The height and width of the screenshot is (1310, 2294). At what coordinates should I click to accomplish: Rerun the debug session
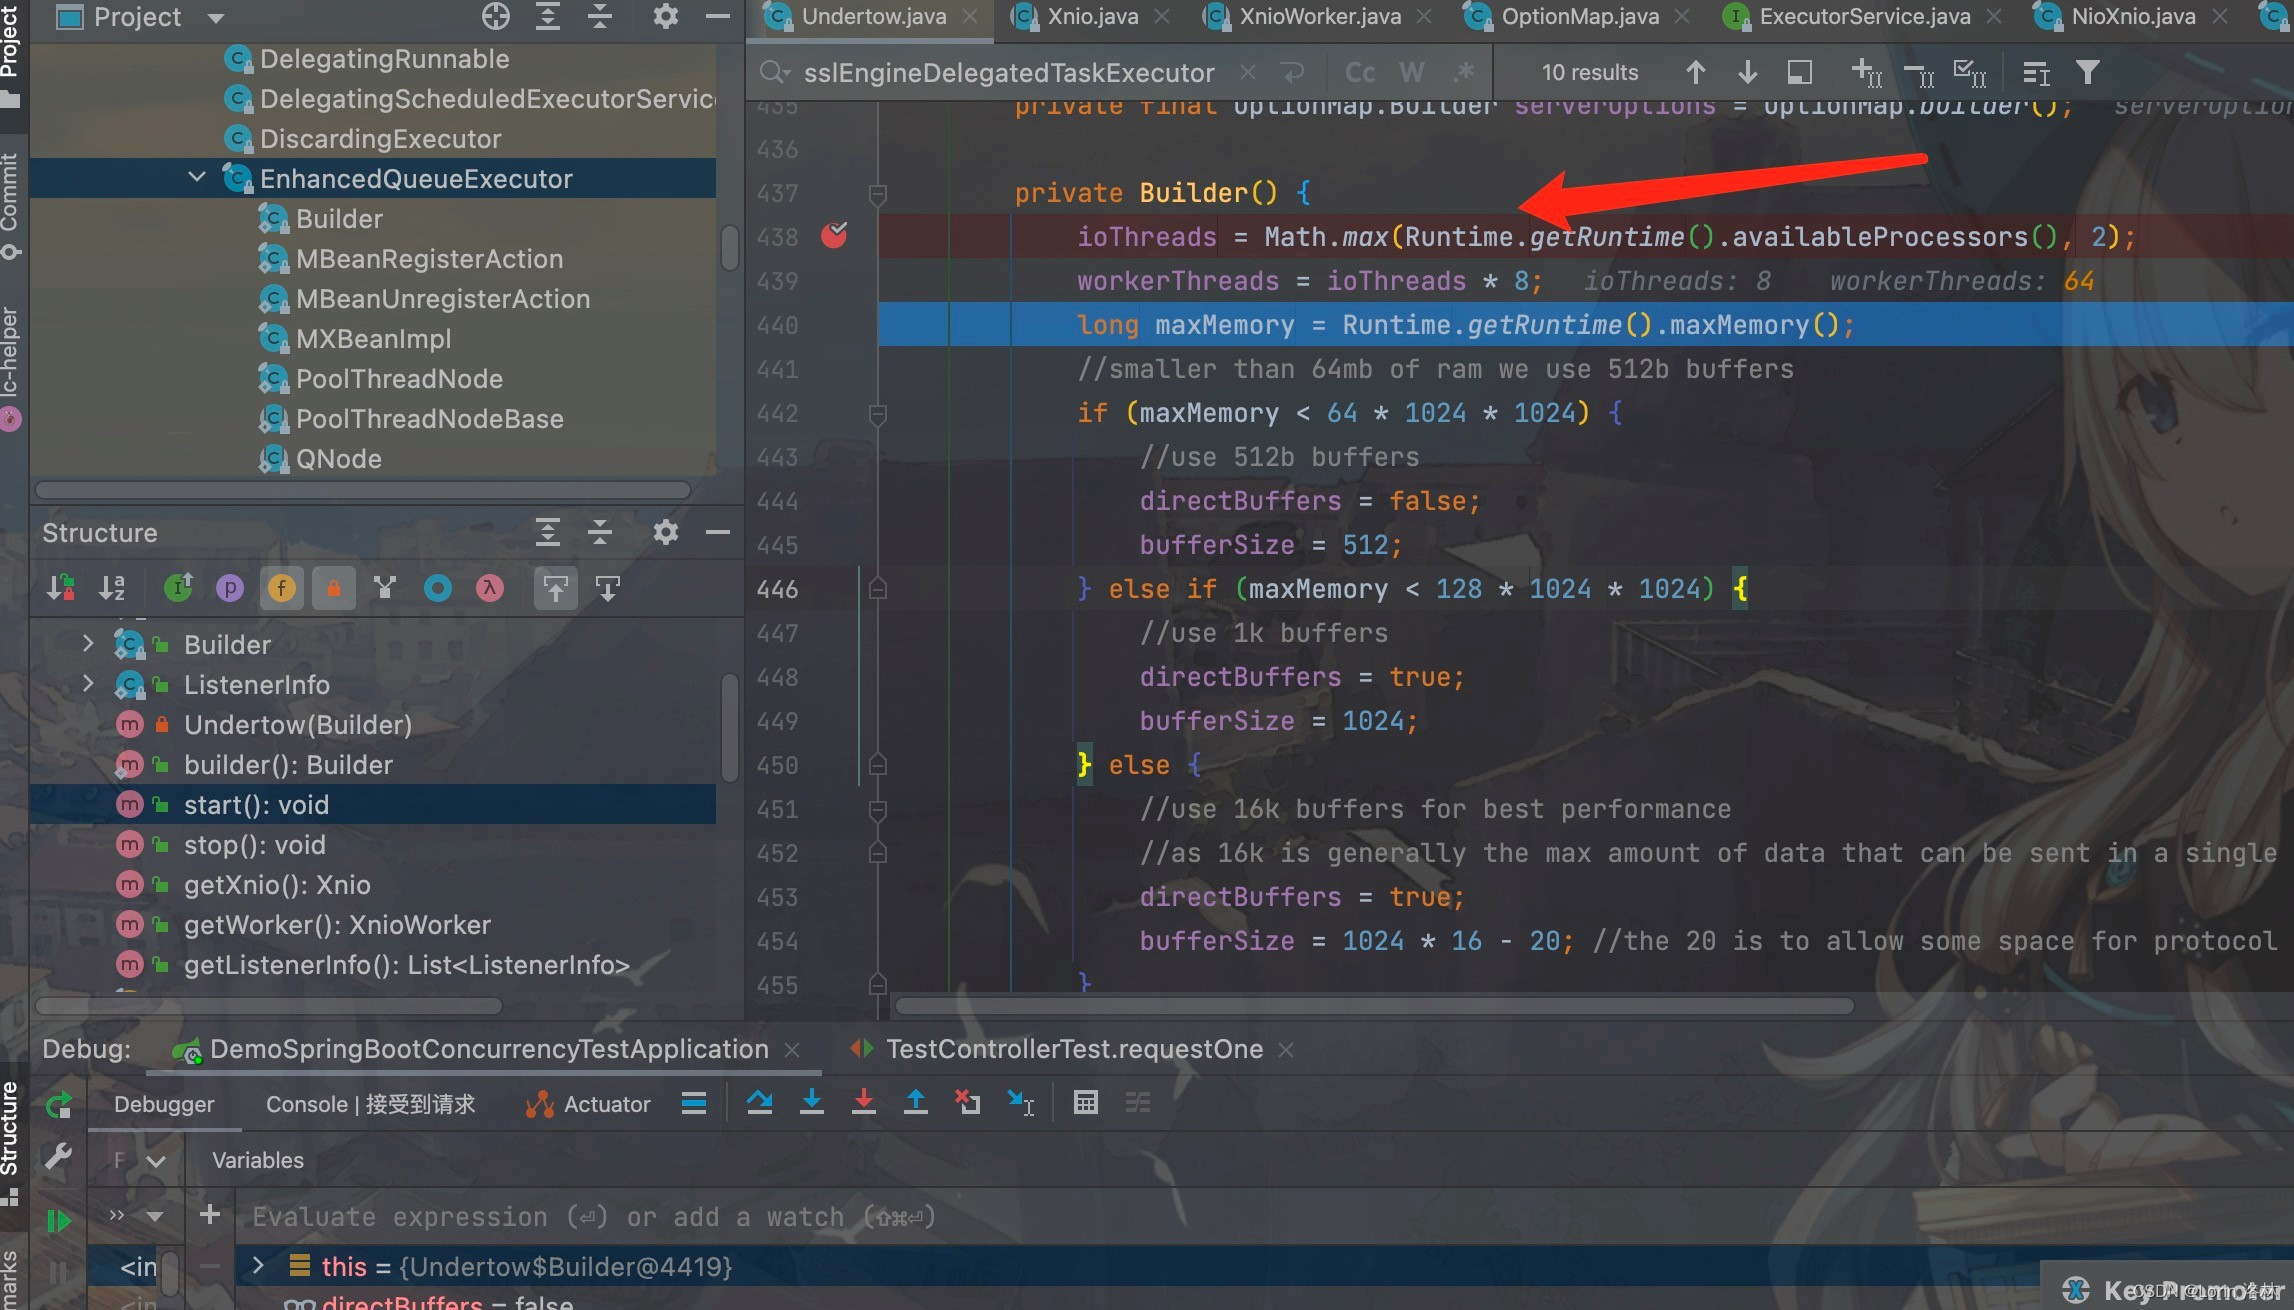tap(59, 1105)
